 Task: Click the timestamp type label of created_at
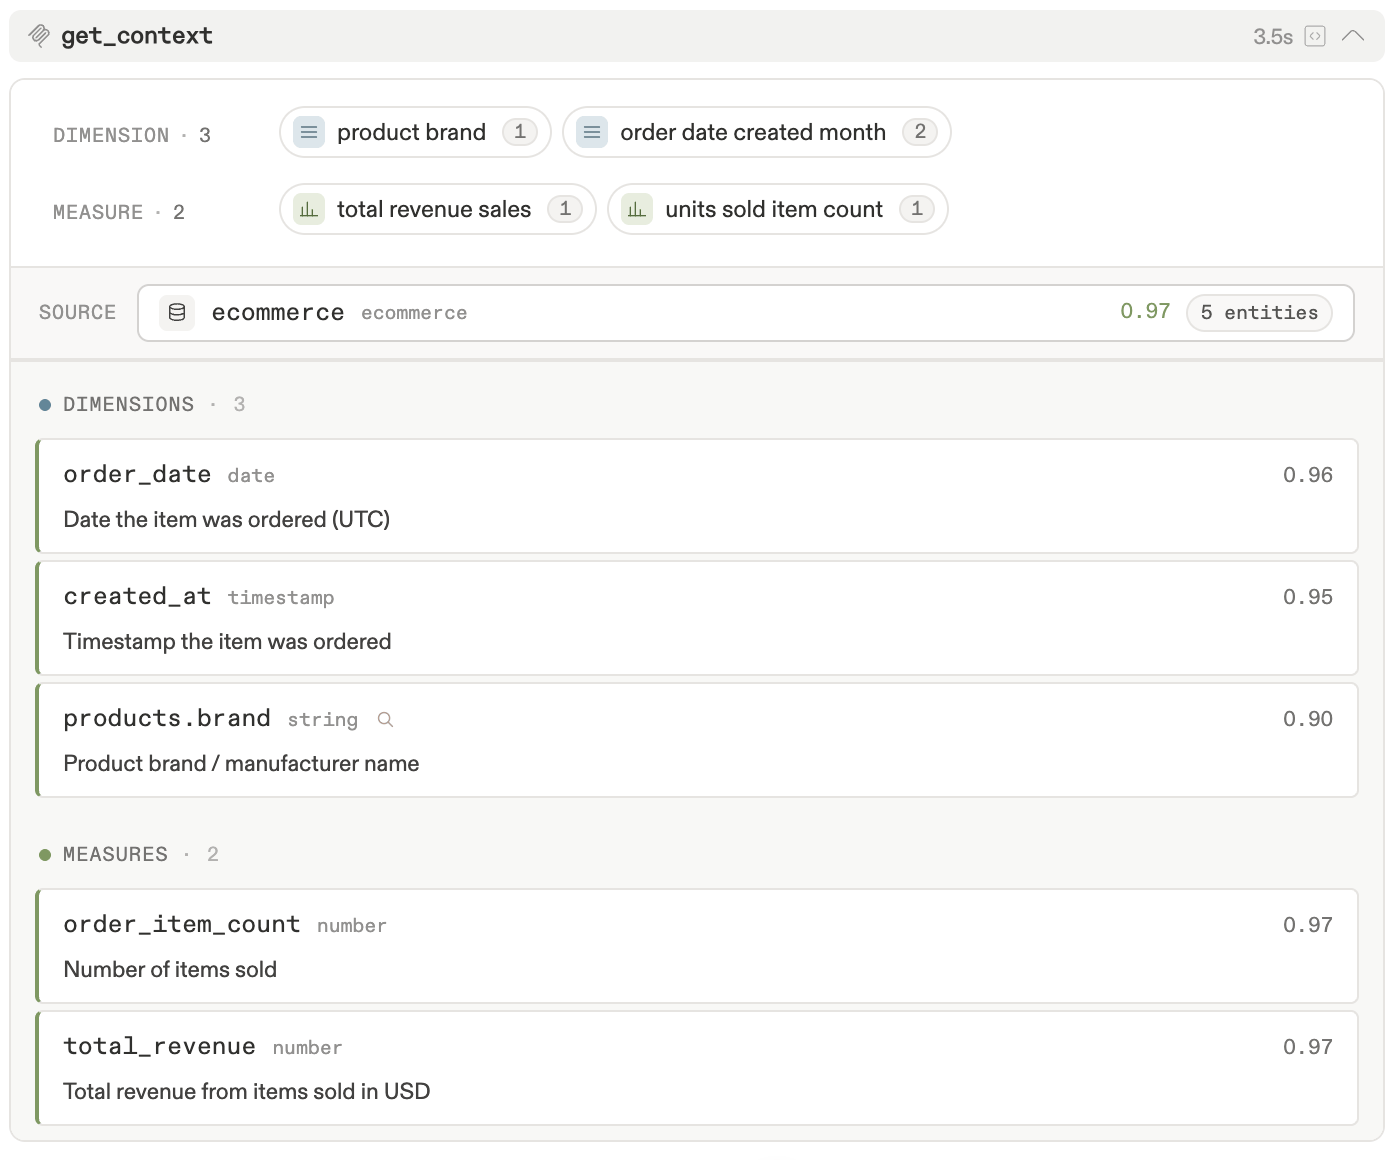pos(281,598)
